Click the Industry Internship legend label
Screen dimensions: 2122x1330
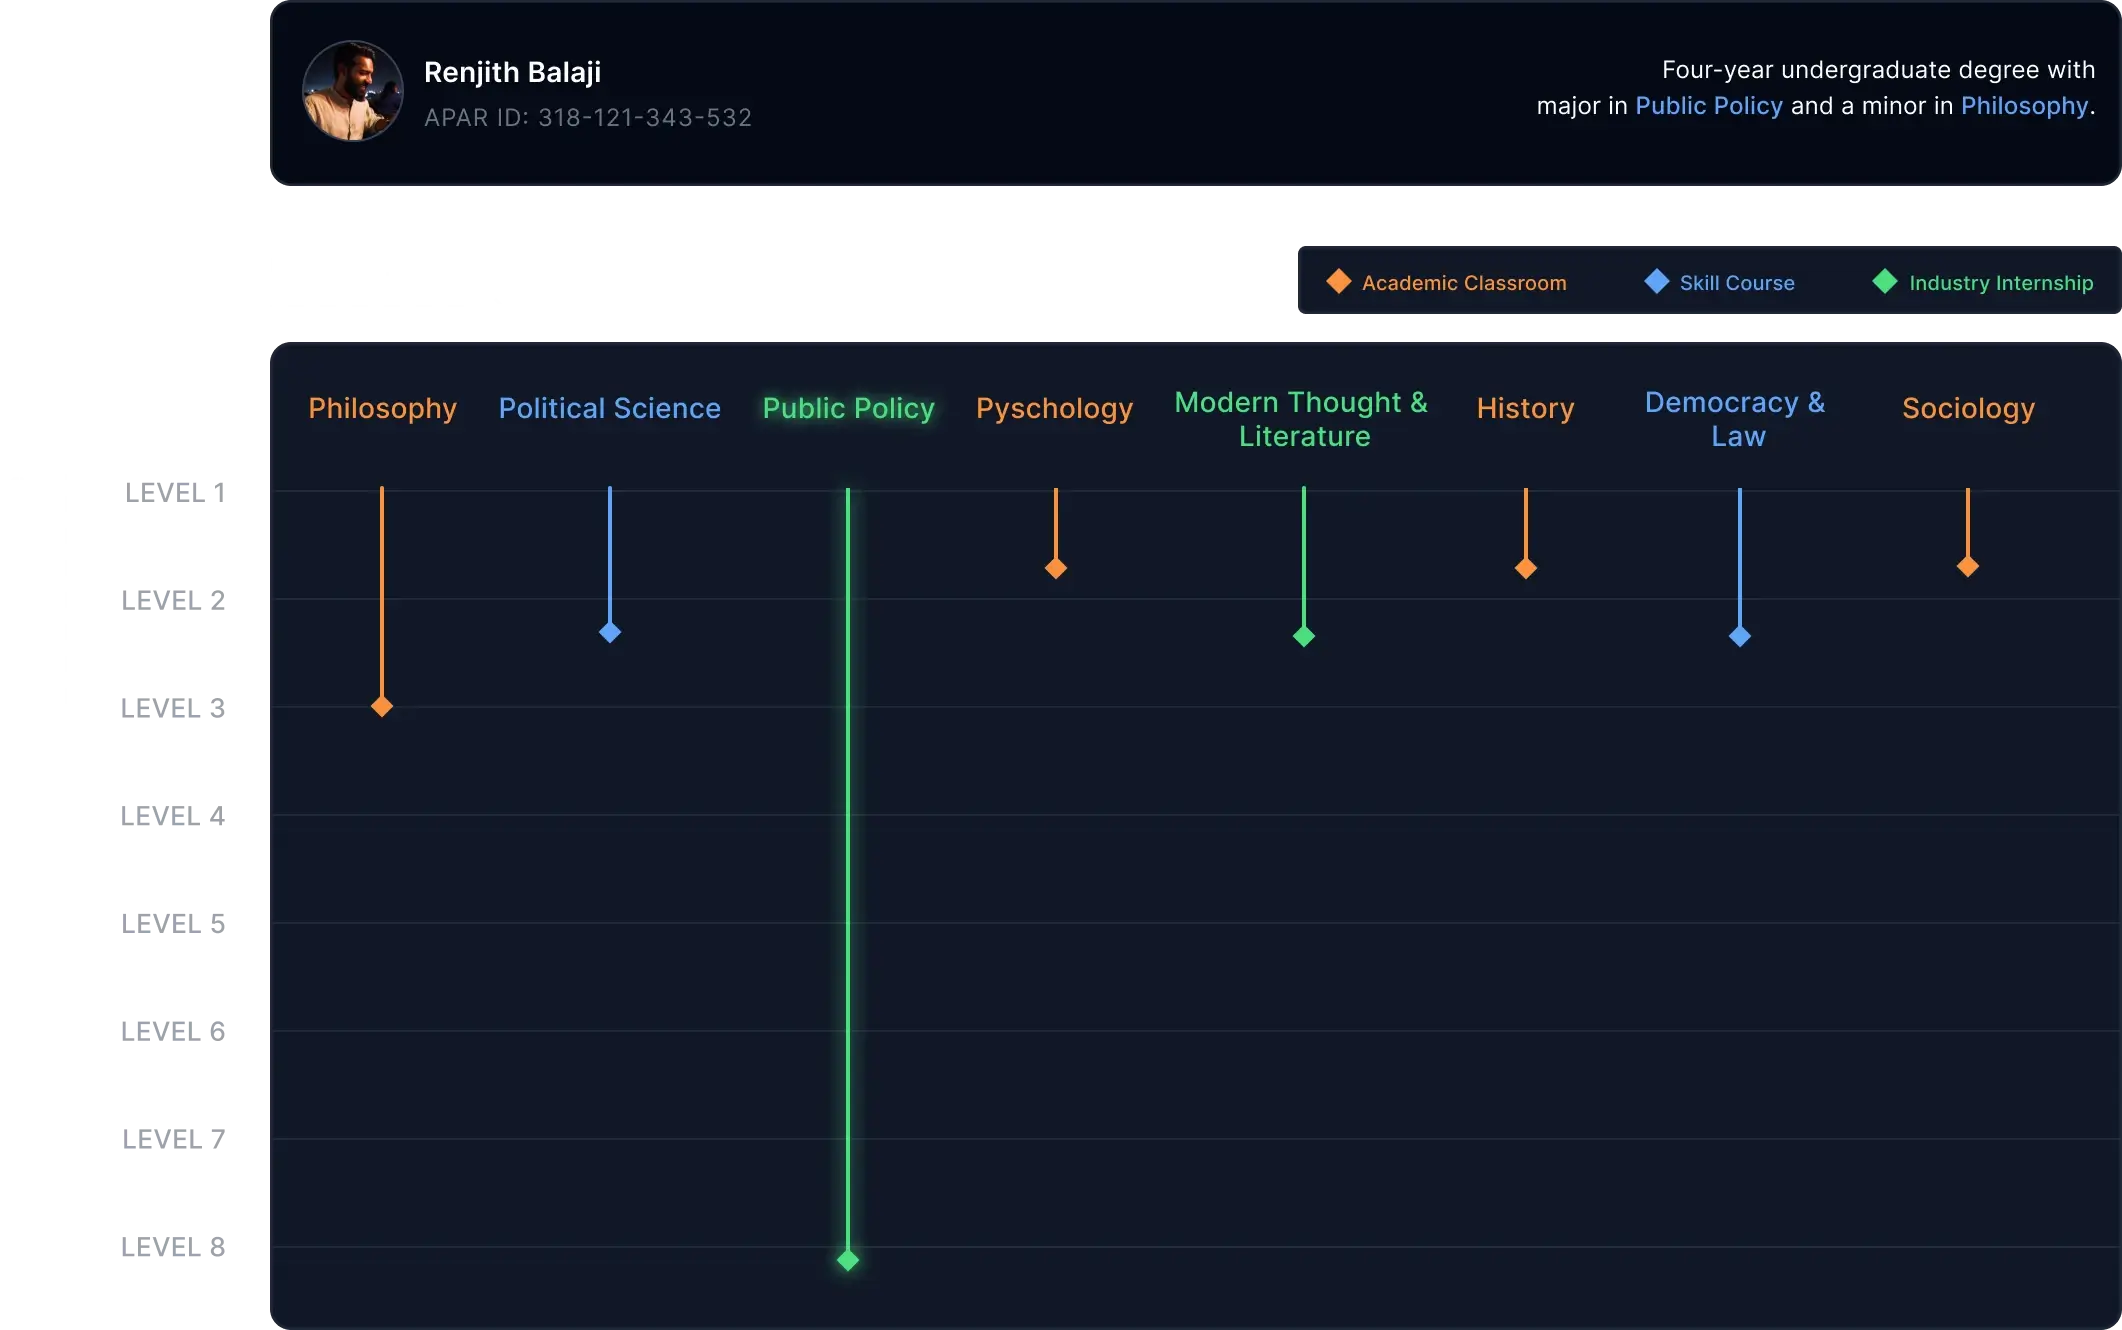click(2000, 283)
